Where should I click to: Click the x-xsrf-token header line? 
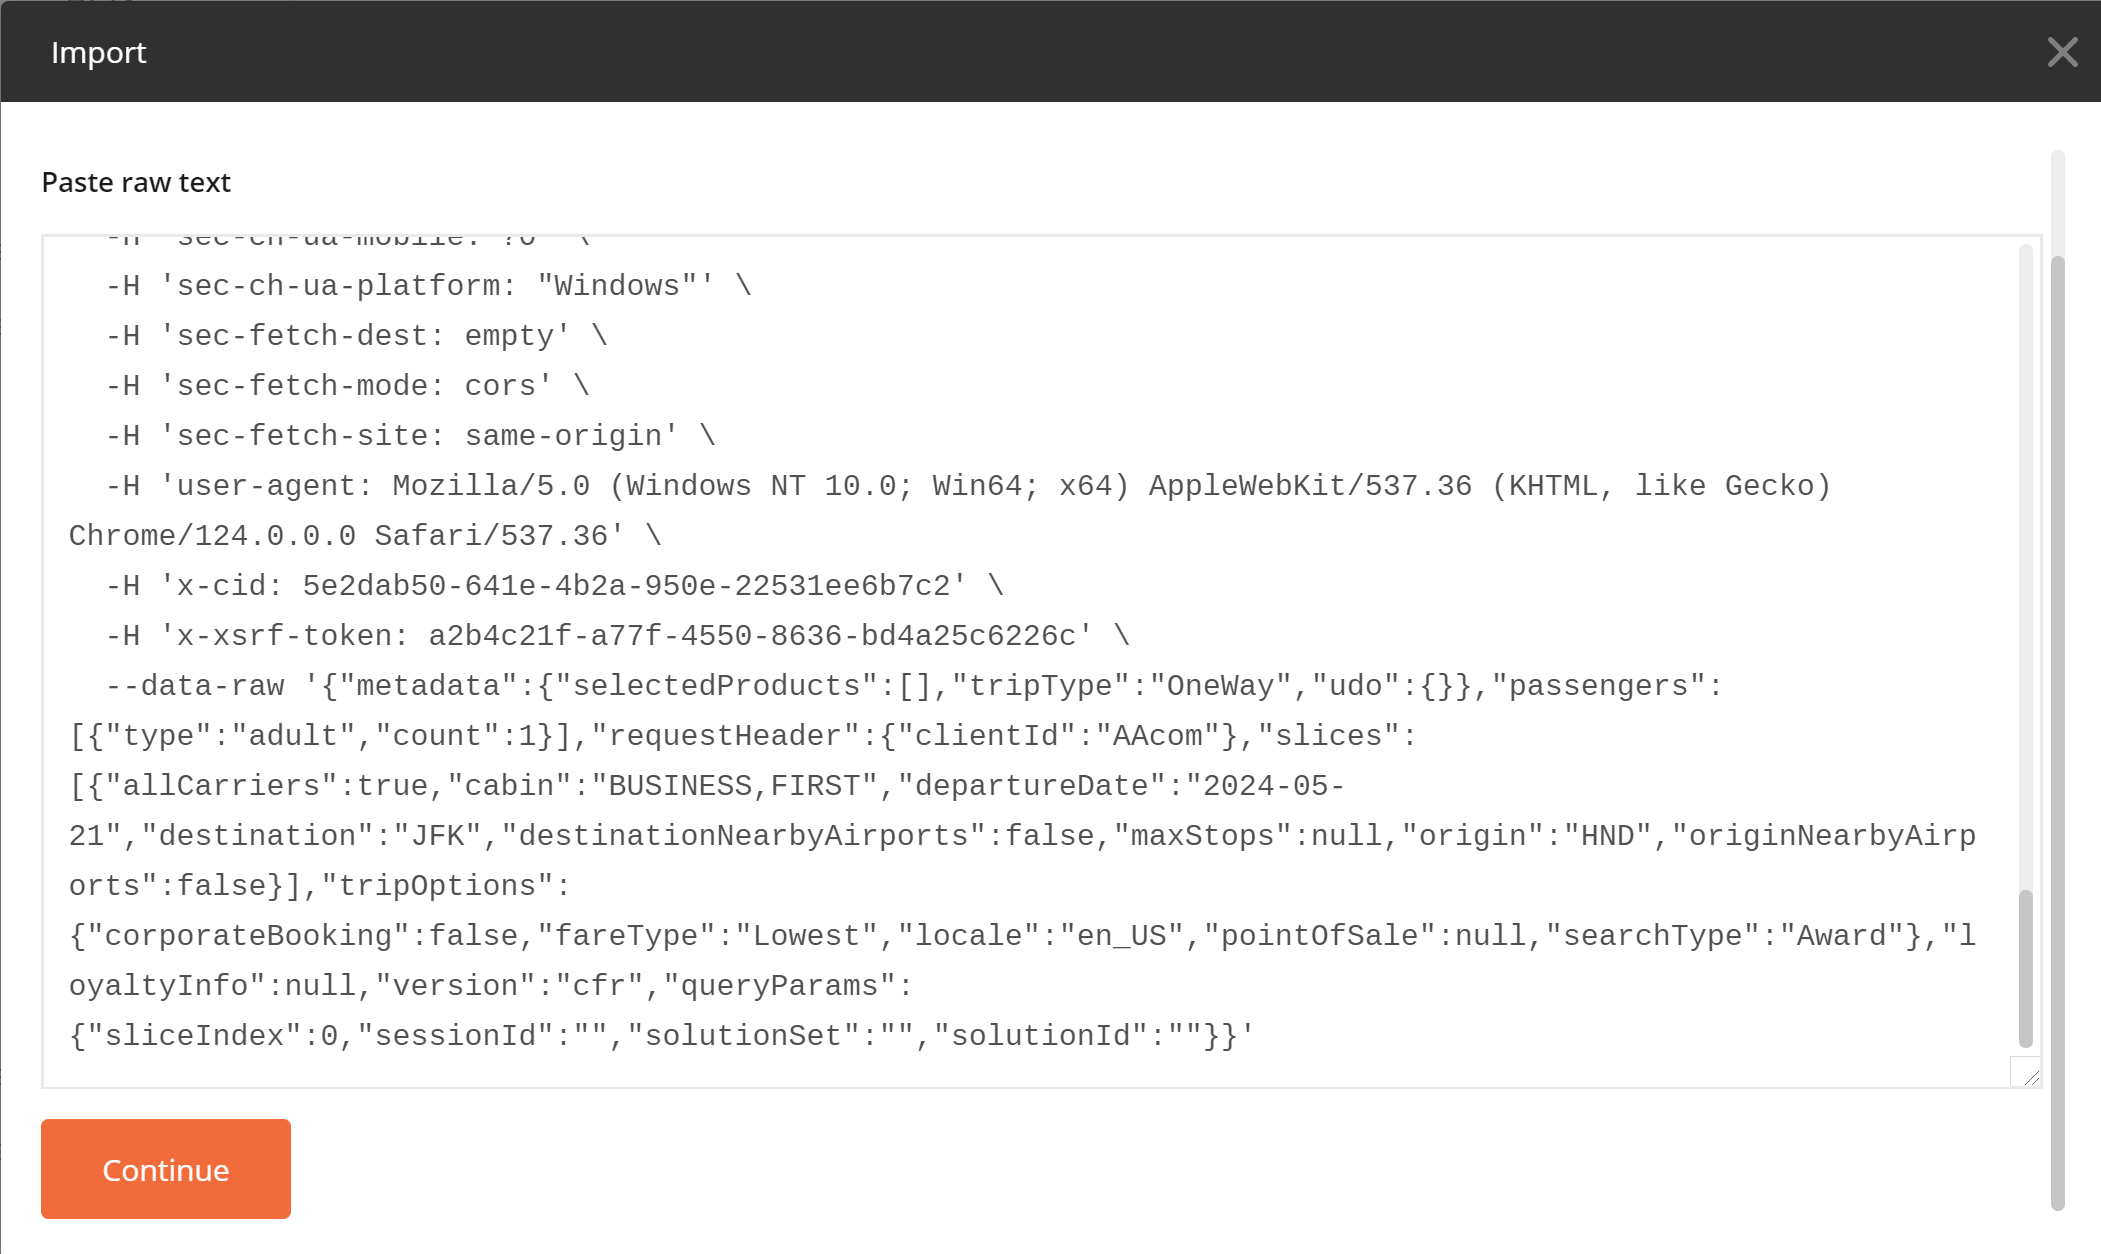(x=618, y=636)
